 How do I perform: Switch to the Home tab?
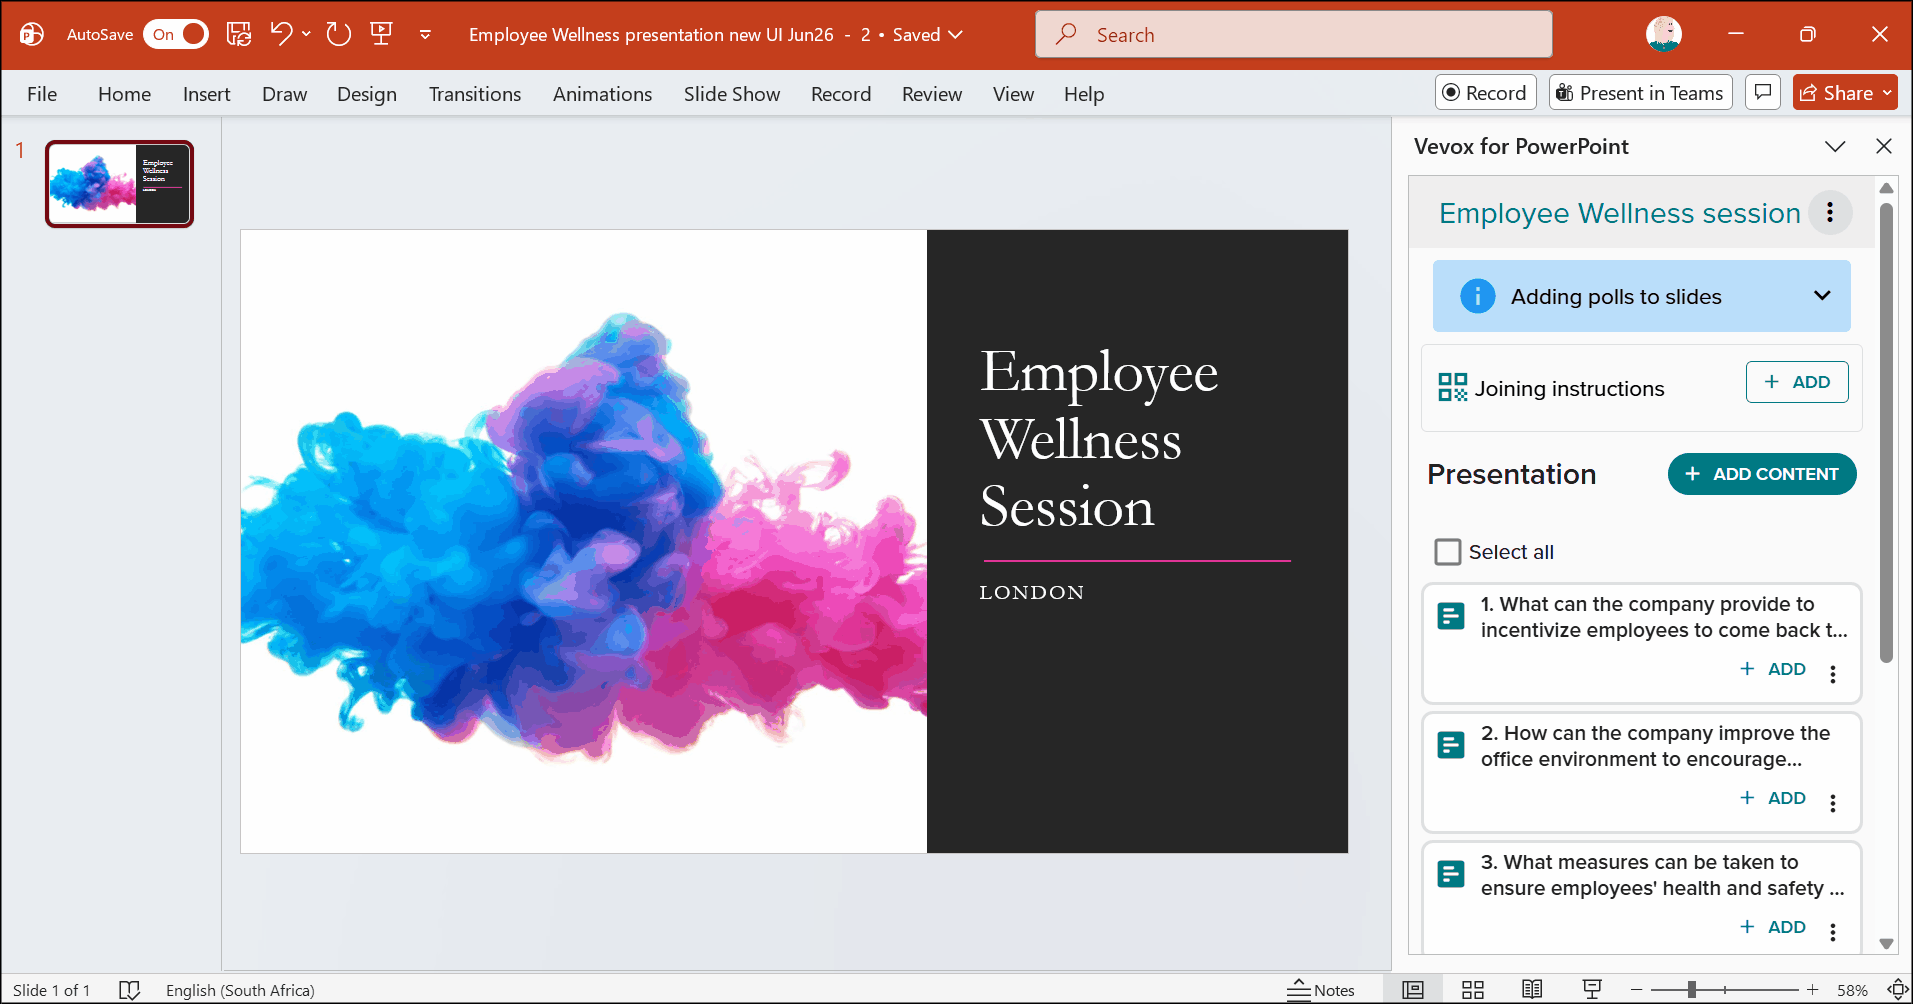click(124, 94)
